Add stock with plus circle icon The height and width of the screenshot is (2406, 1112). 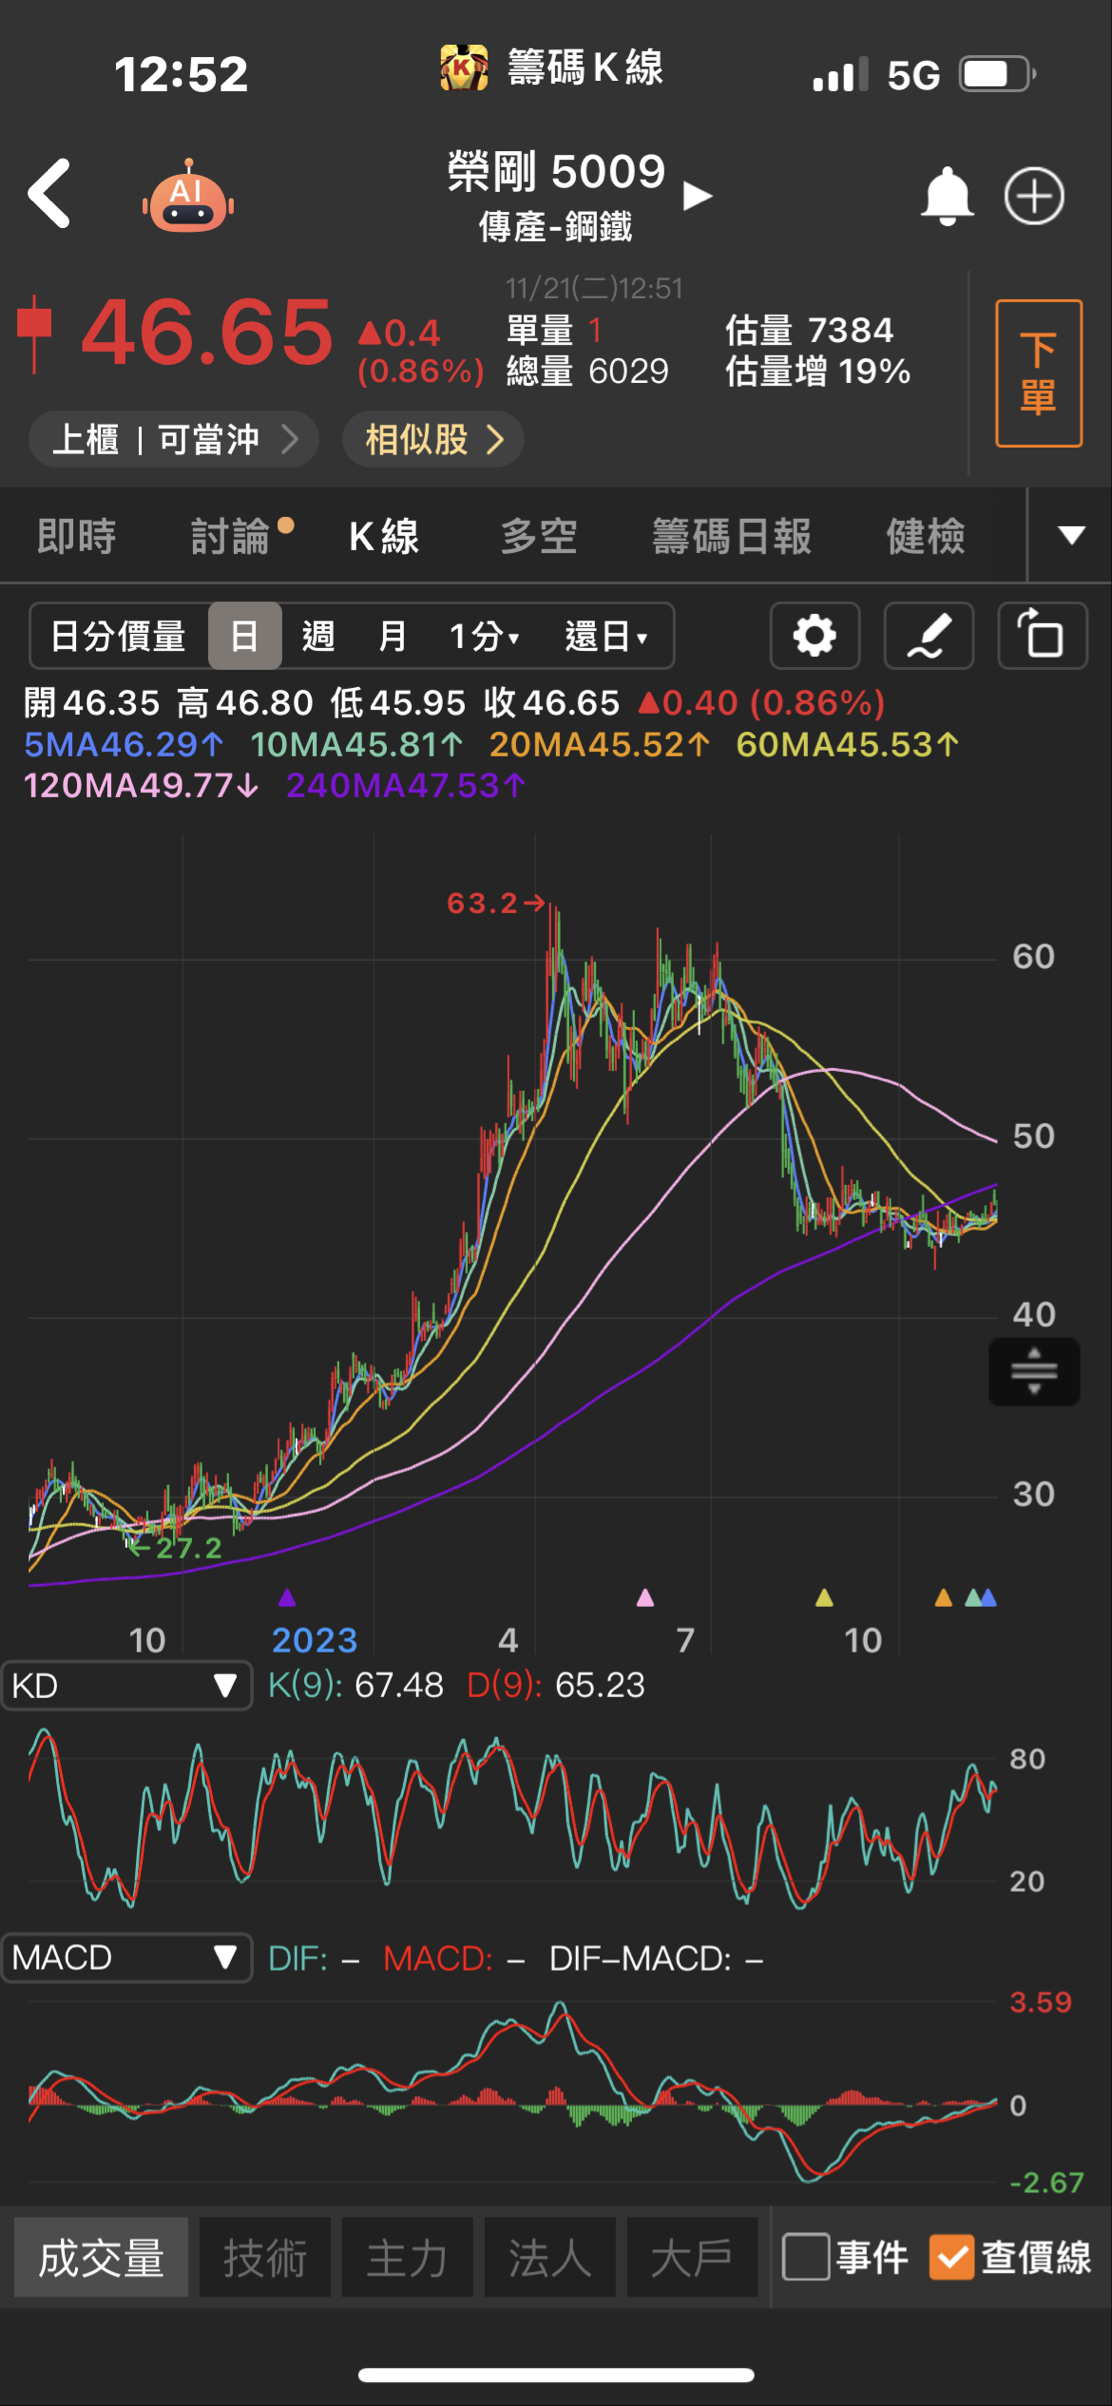[x=1034, y=196]
